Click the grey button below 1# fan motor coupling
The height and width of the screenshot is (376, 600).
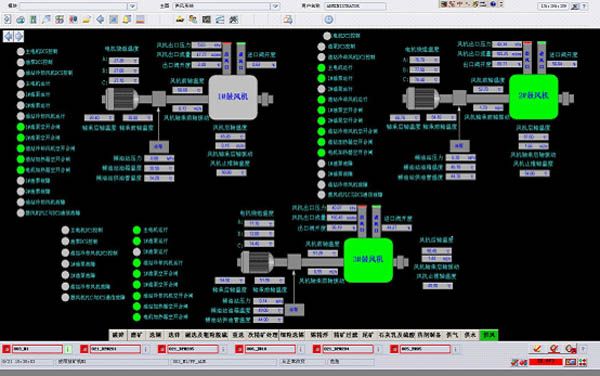(158, 146)
